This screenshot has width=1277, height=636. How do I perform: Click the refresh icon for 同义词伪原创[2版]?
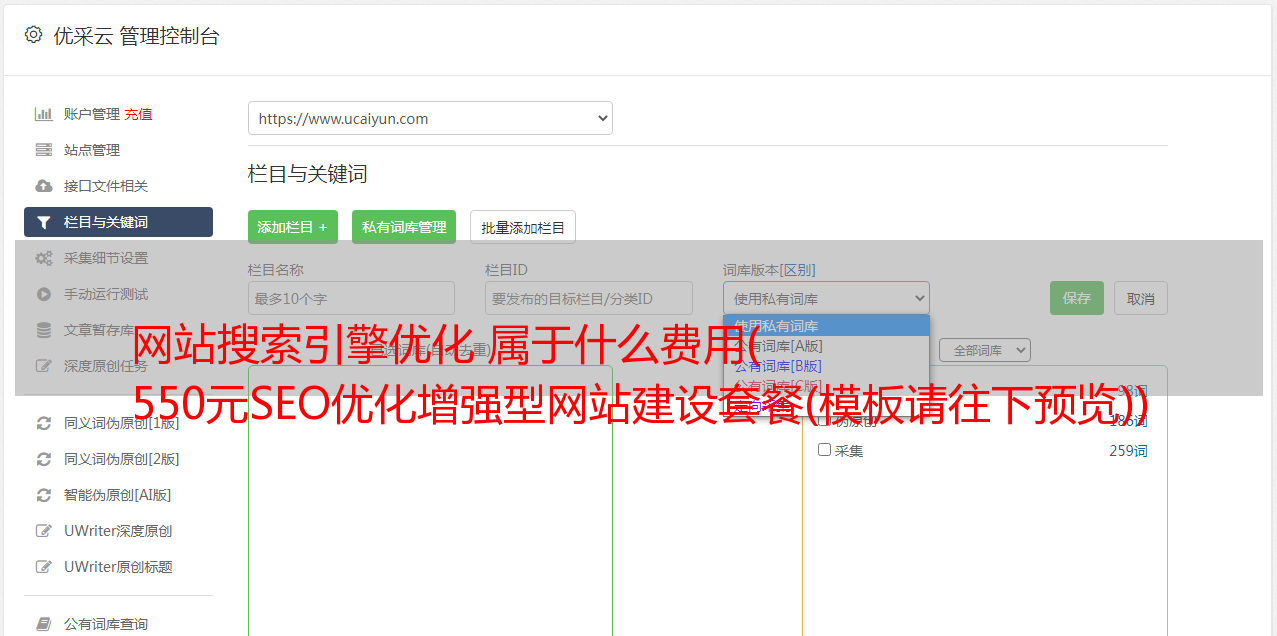pyautogui.click(x=43, y=459)
